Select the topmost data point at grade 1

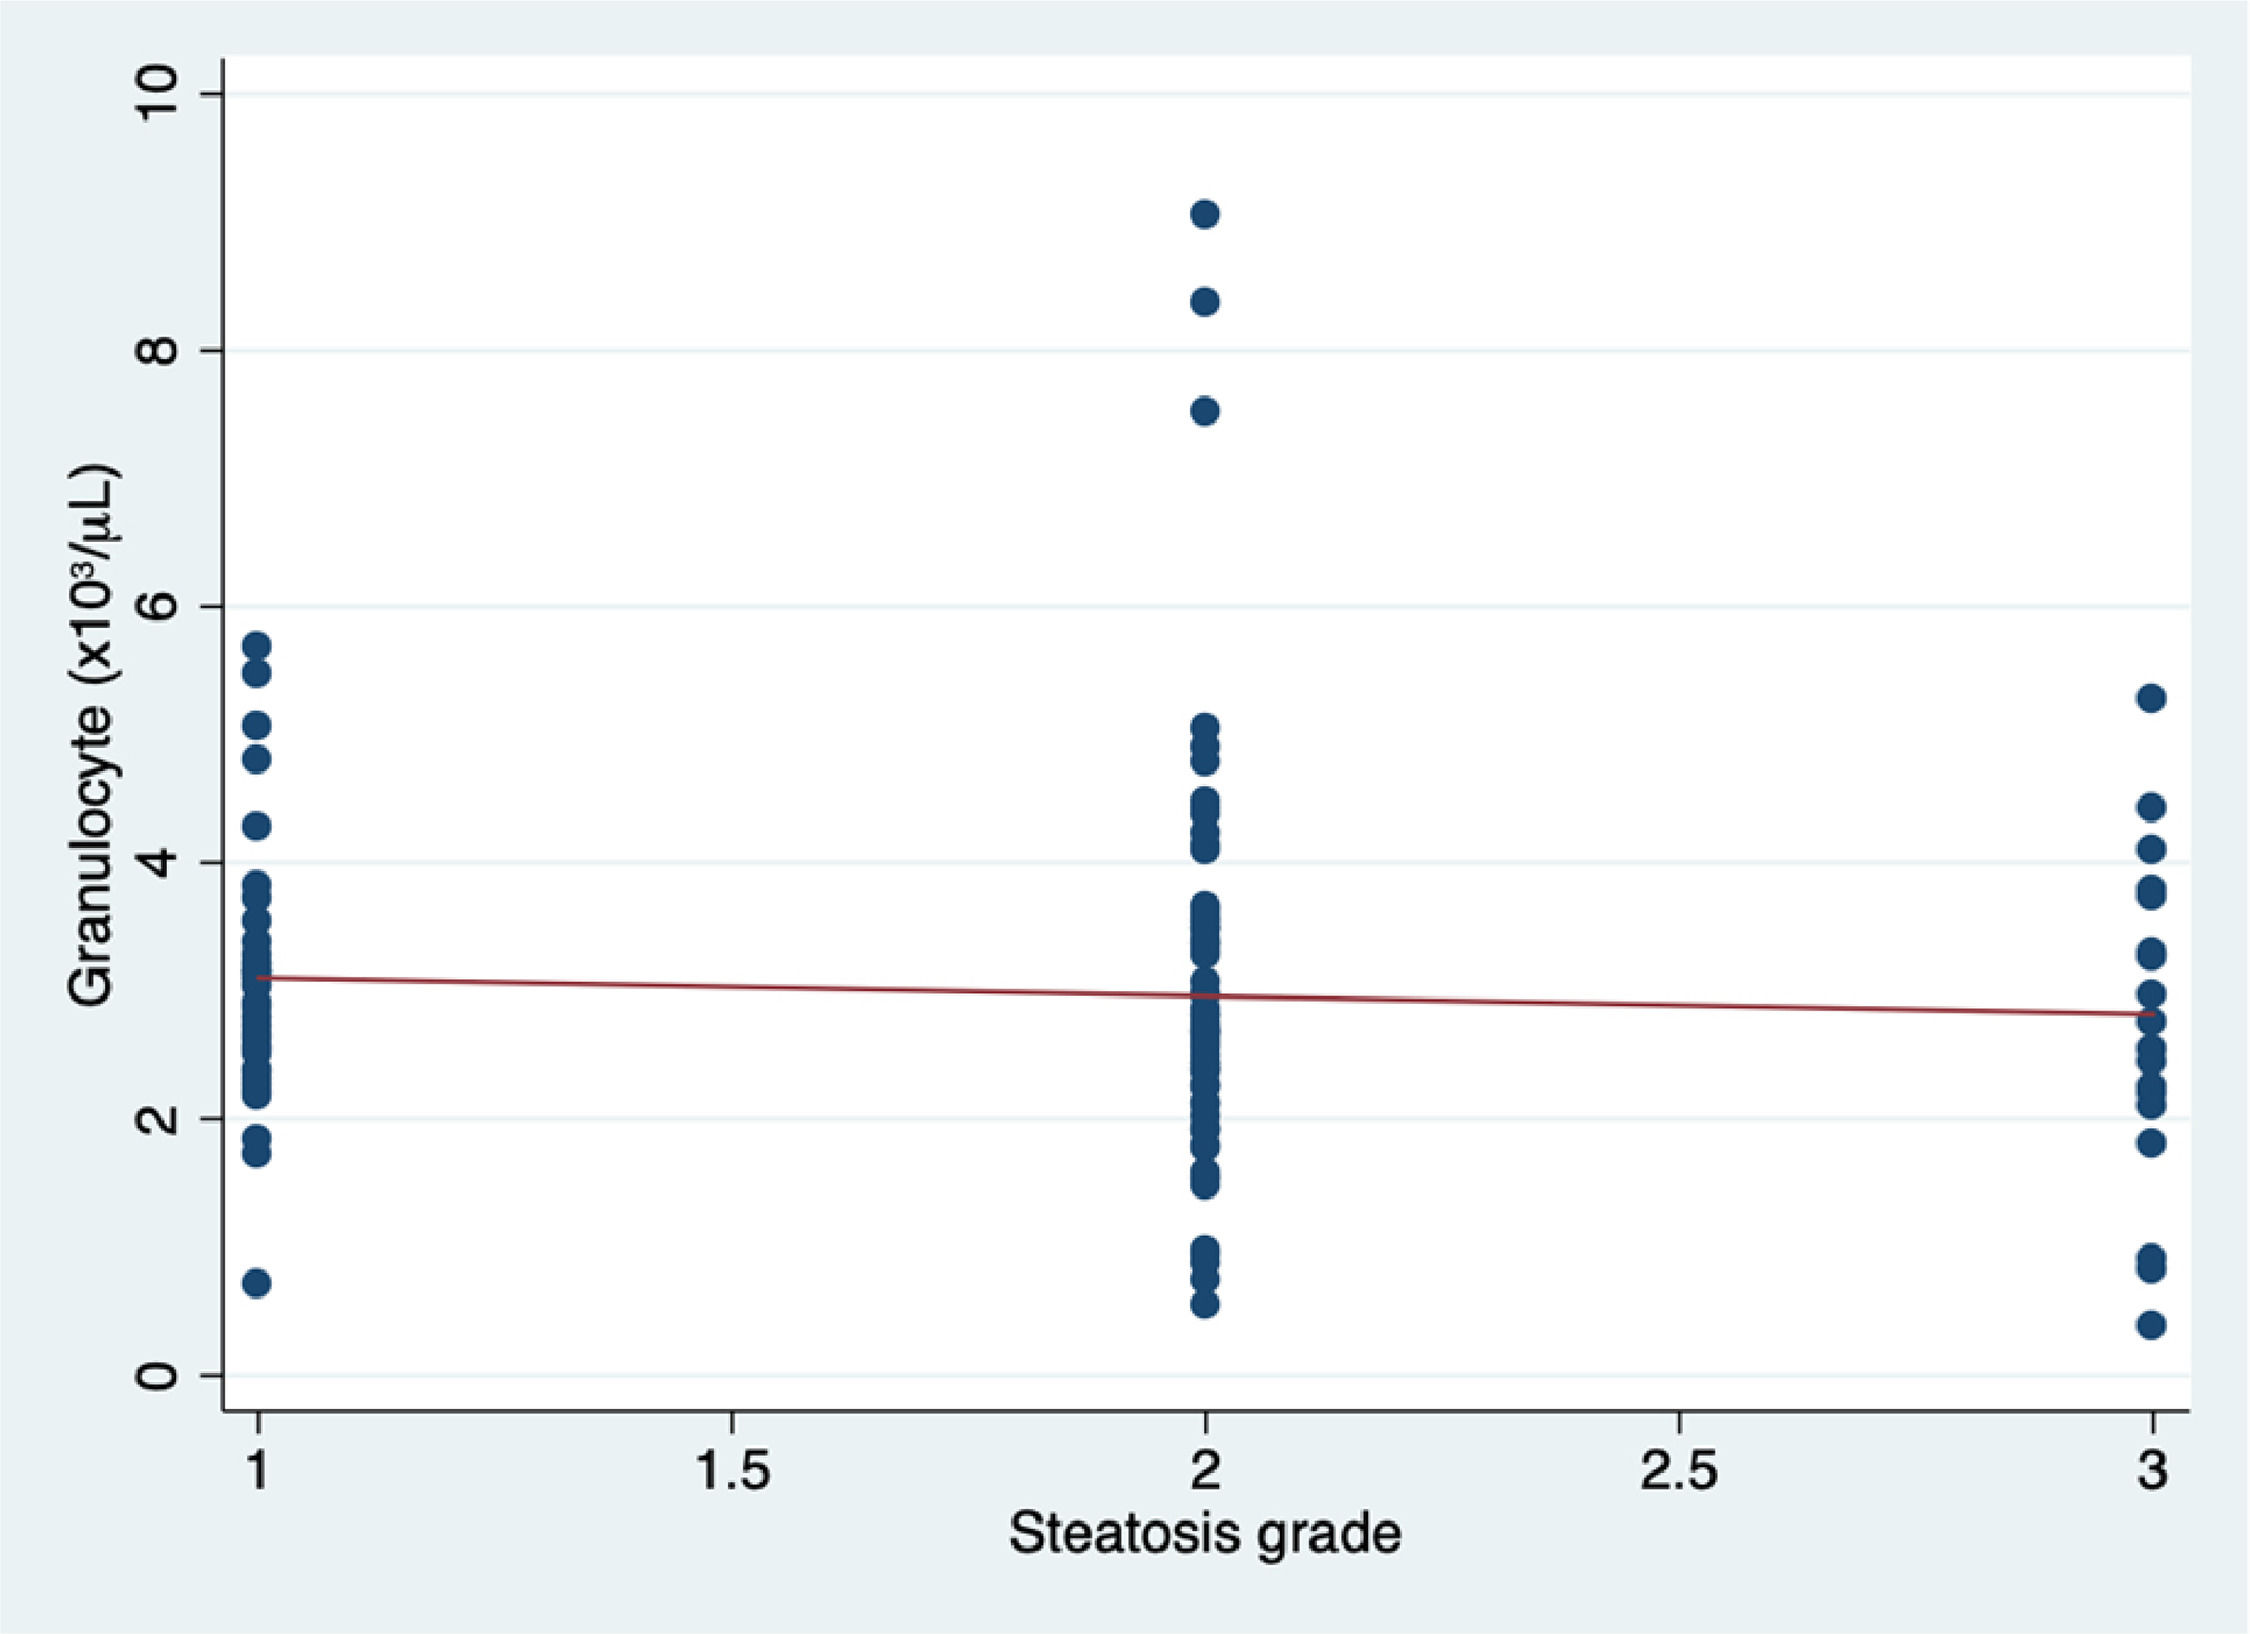257,645
